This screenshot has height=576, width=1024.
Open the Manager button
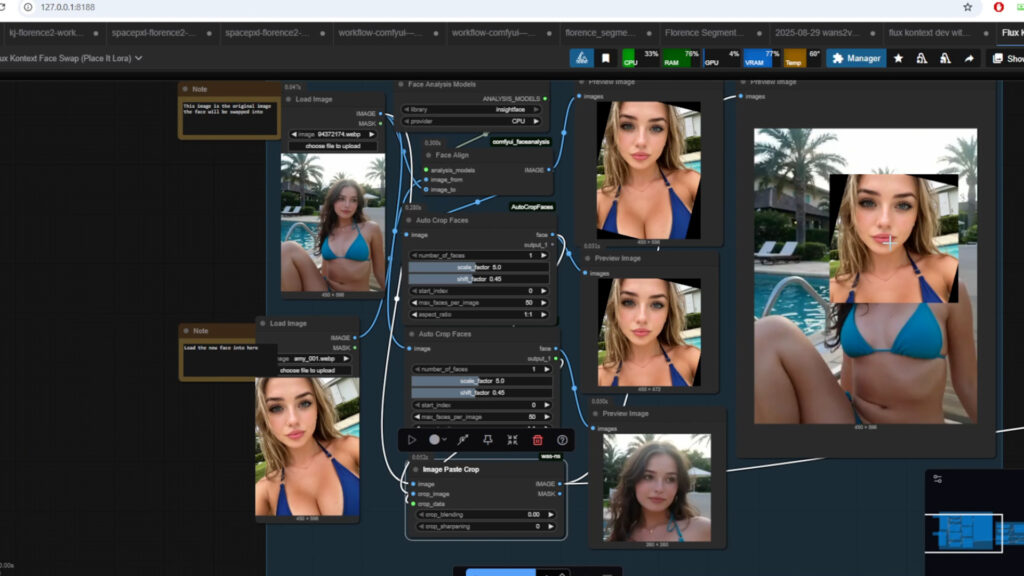[855, 59]
